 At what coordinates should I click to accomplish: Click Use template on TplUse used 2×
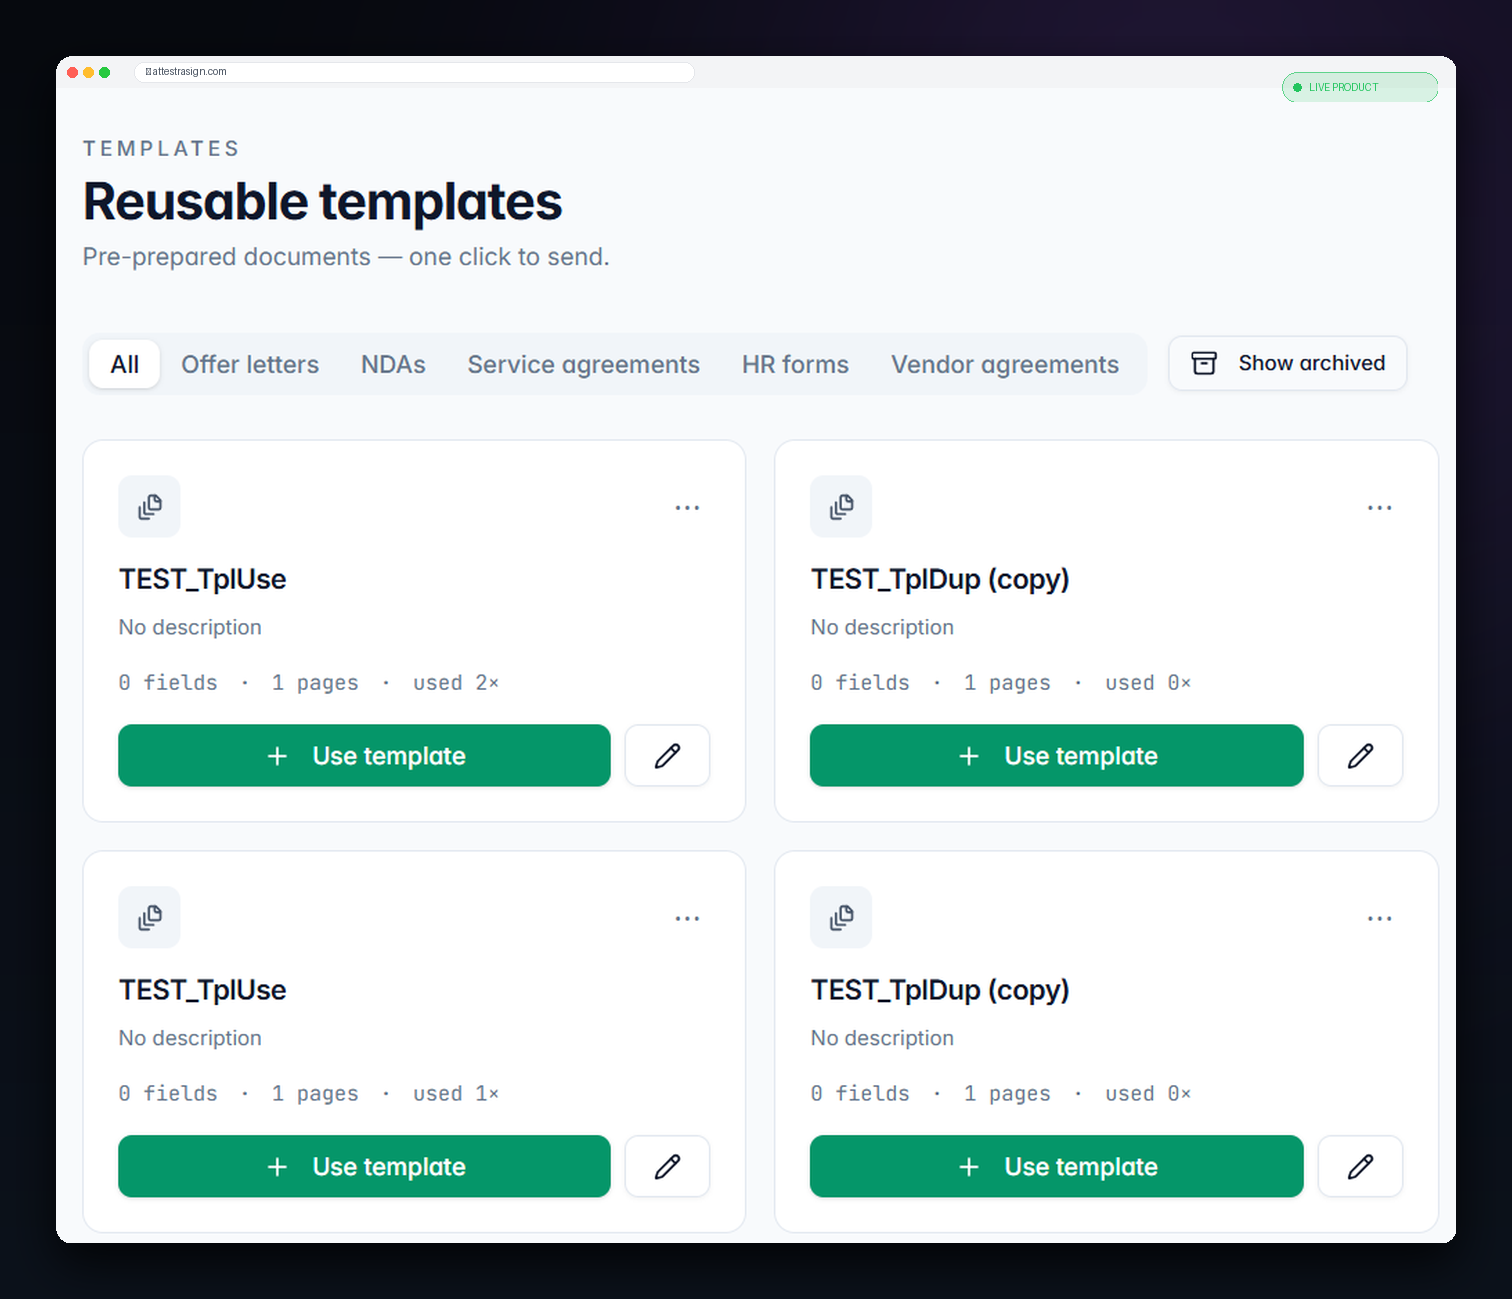pos(364,756)
